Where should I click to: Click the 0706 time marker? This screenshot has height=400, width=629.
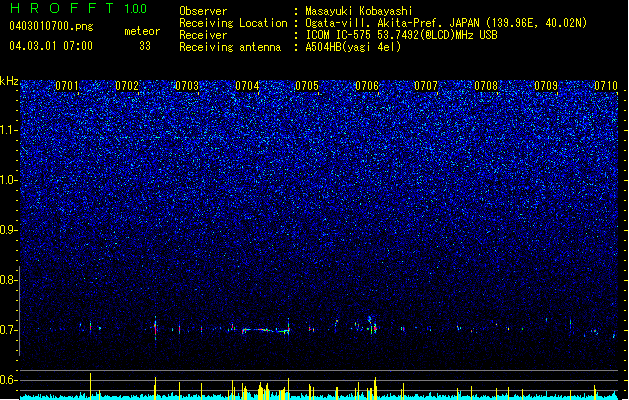[367, 86]
